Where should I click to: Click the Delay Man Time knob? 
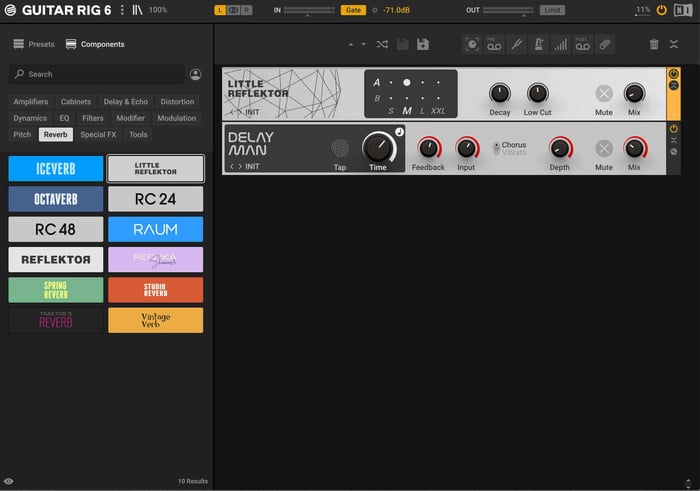click(378, 147)
